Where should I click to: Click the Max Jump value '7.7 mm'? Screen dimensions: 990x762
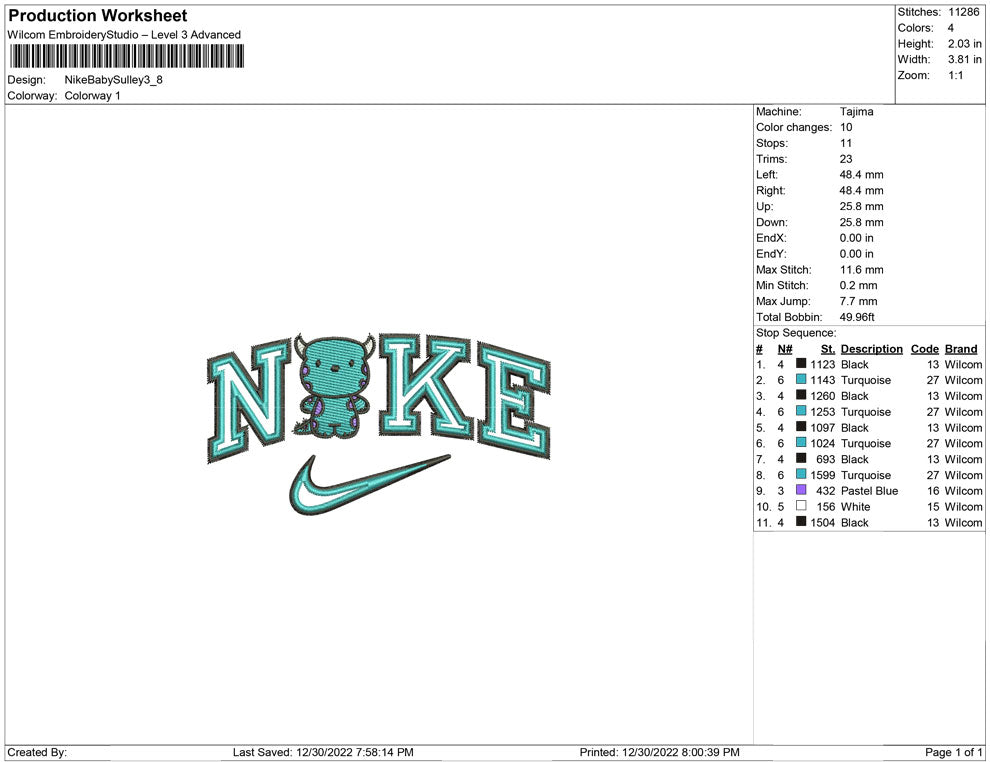(x=858, y=301)
